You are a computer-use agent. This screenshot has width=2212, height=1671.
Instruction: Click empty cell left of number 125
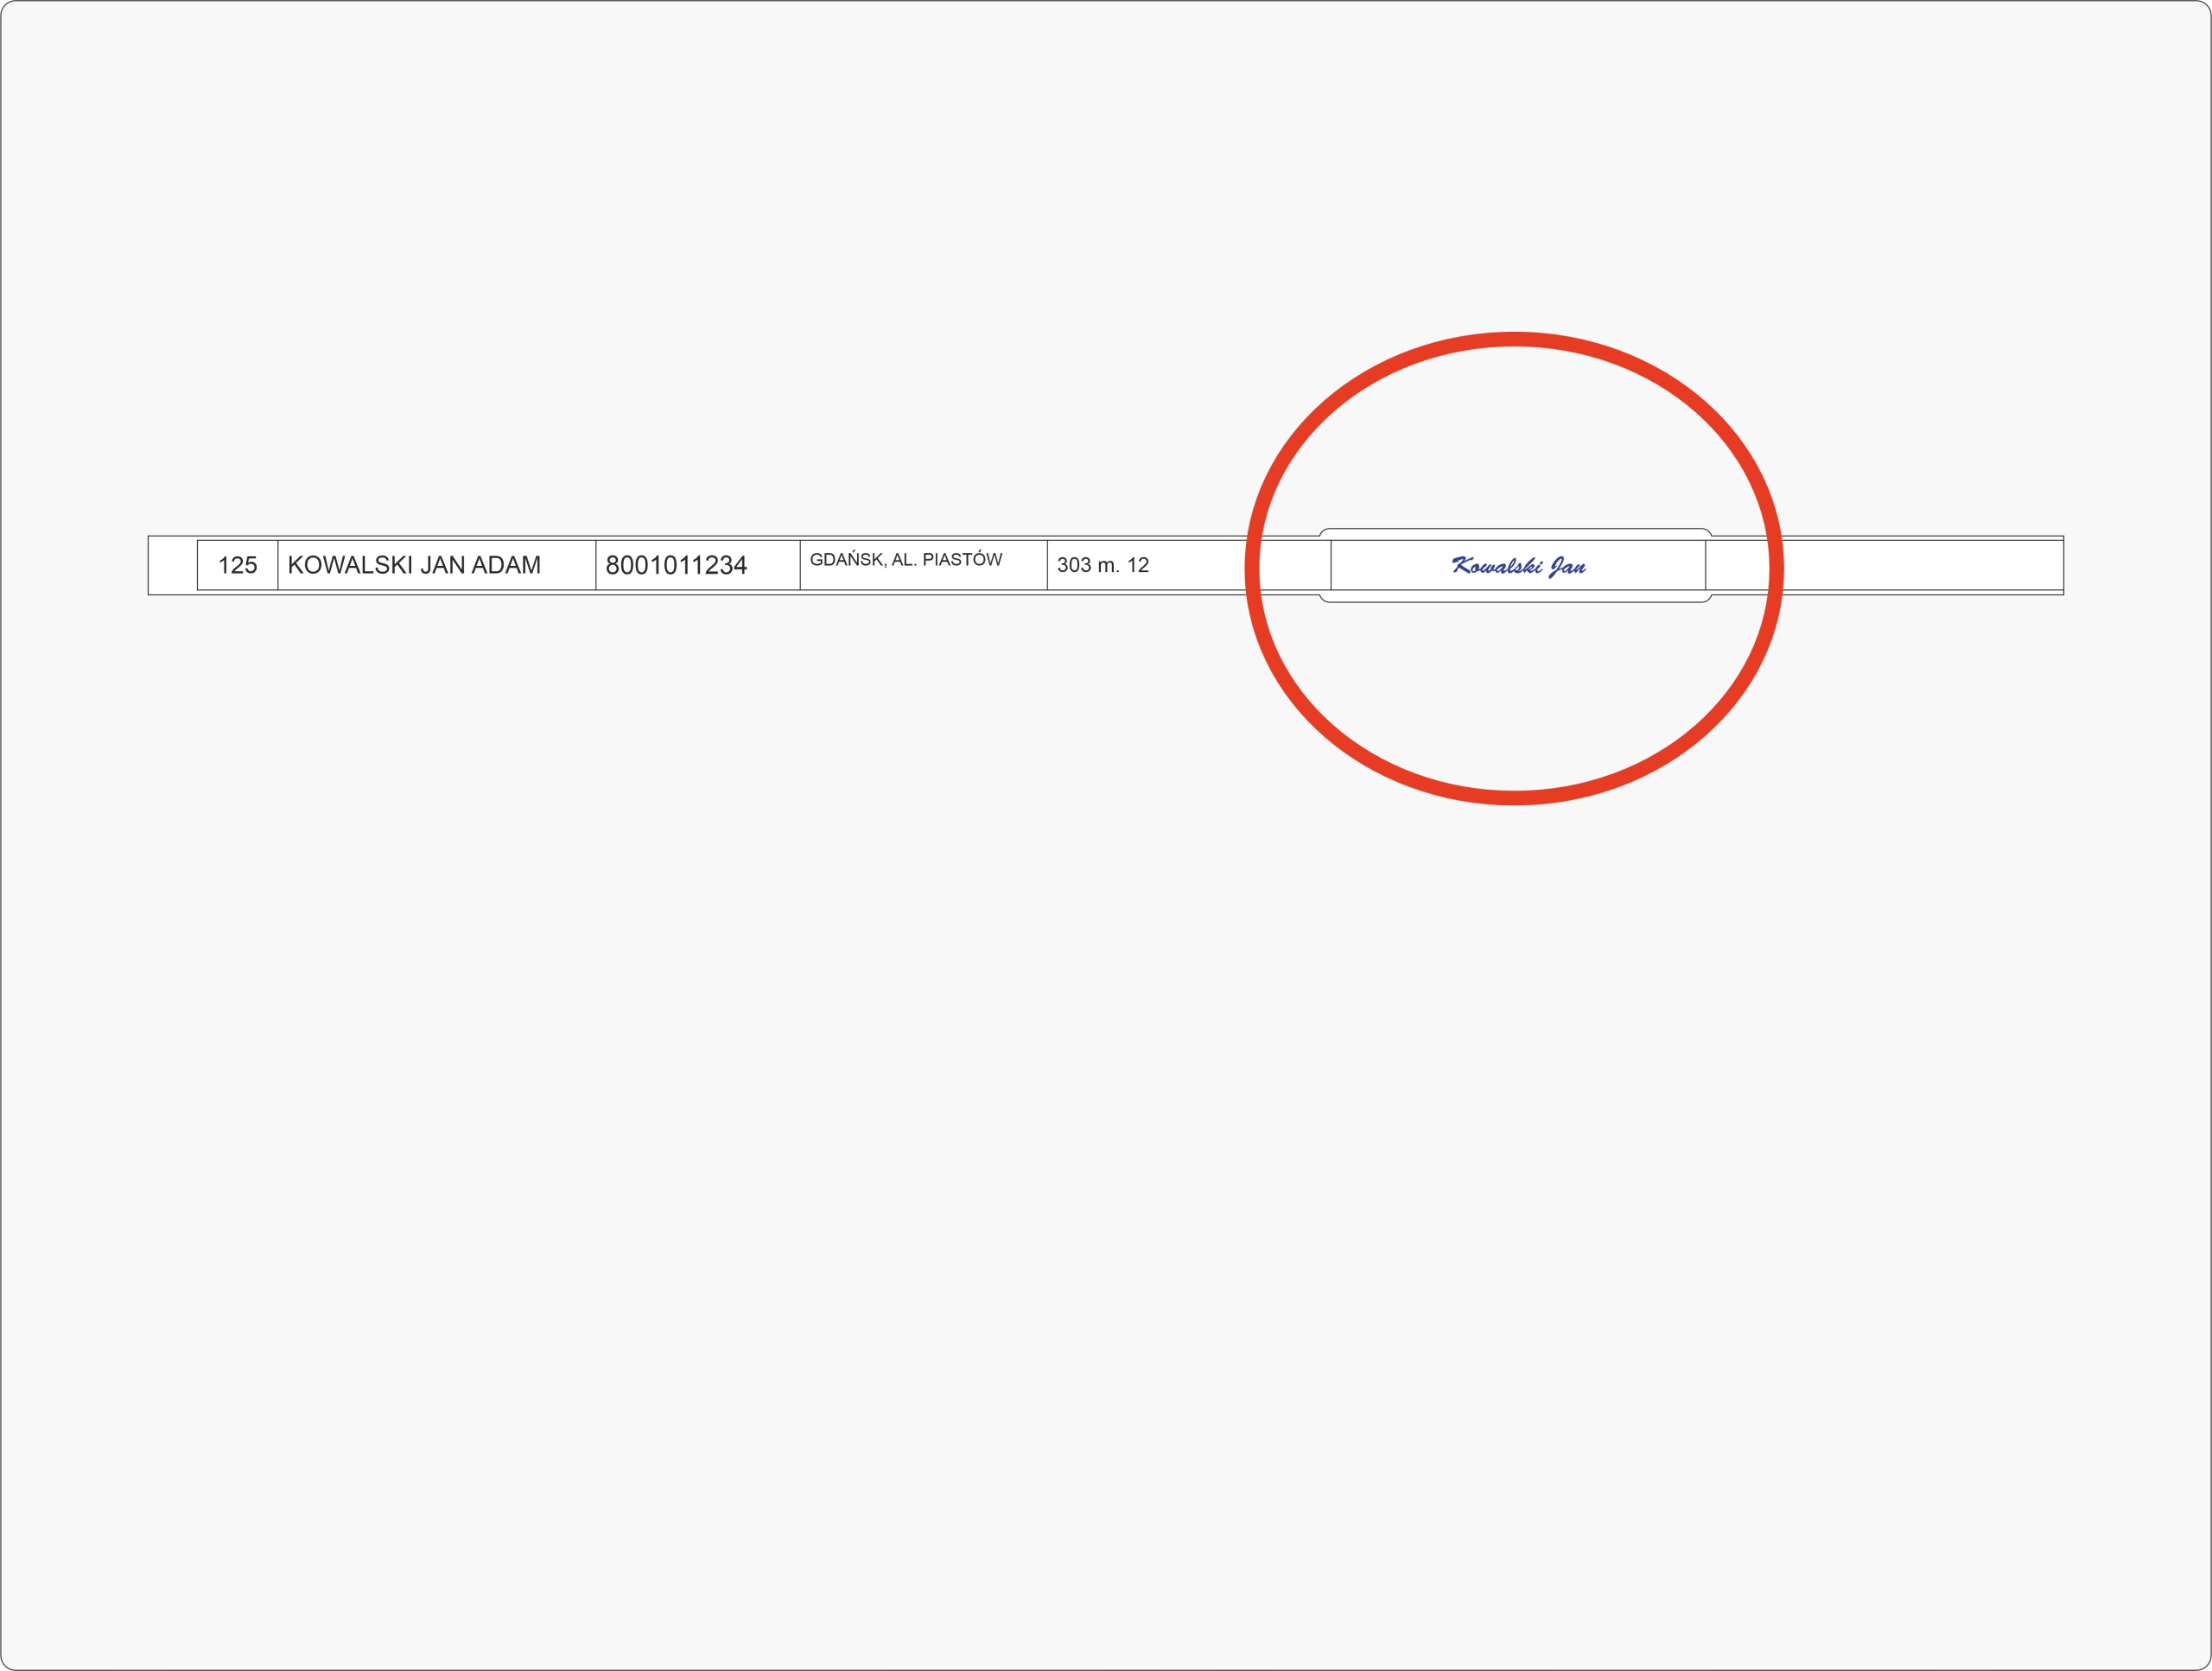172,565
